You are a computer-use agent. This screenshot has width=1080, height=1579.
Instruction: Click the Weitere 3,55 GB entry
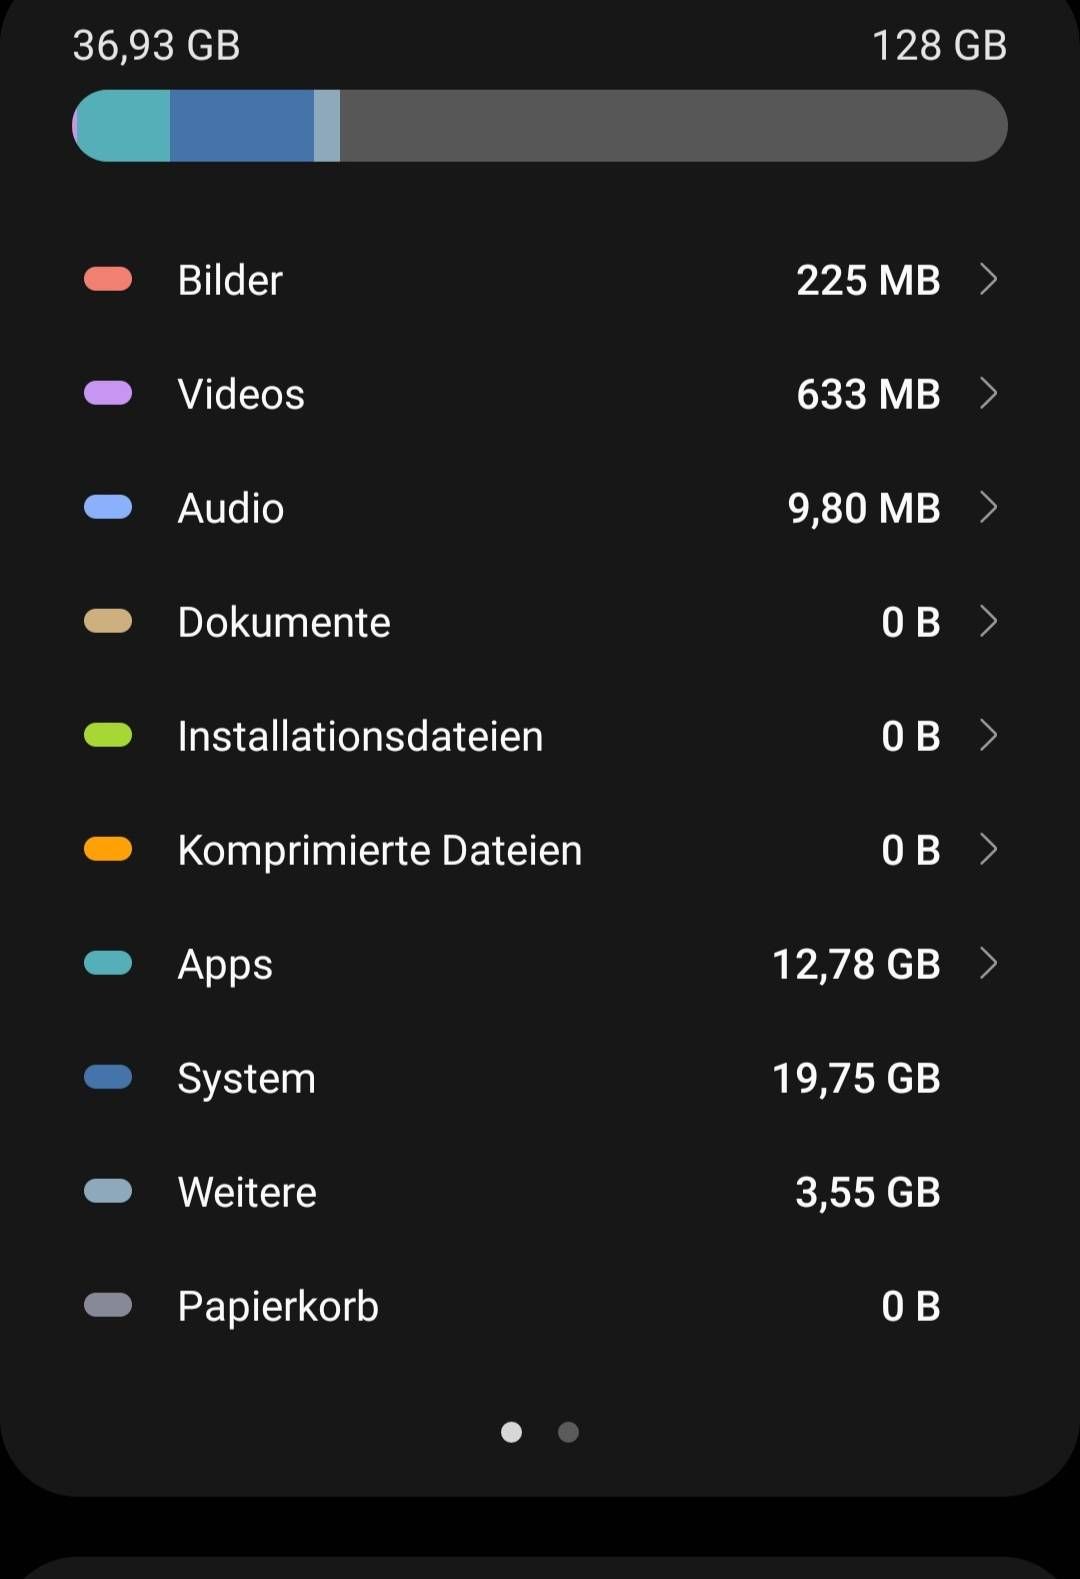tap(540, 1191)
